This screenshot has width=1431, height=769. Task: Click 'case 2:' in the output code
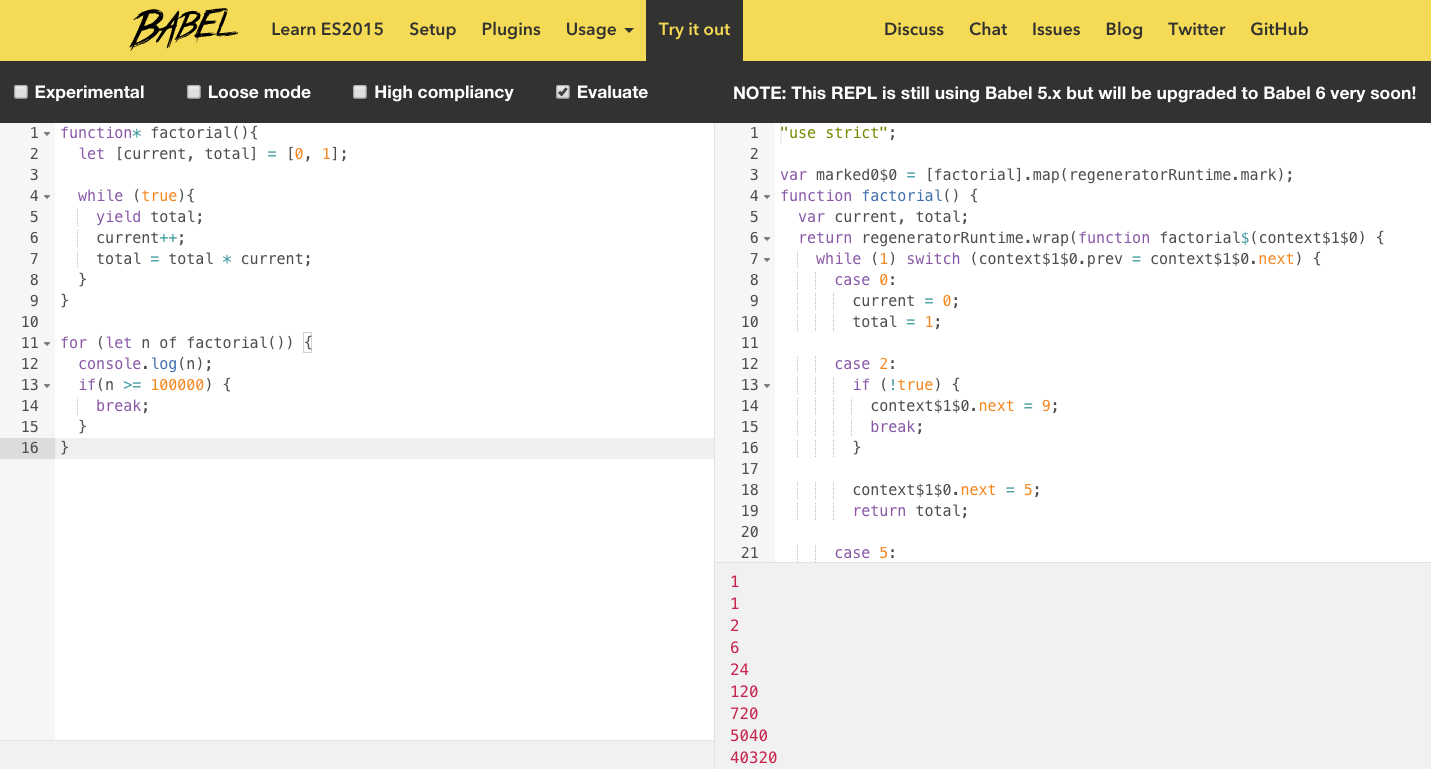[865, 364]
